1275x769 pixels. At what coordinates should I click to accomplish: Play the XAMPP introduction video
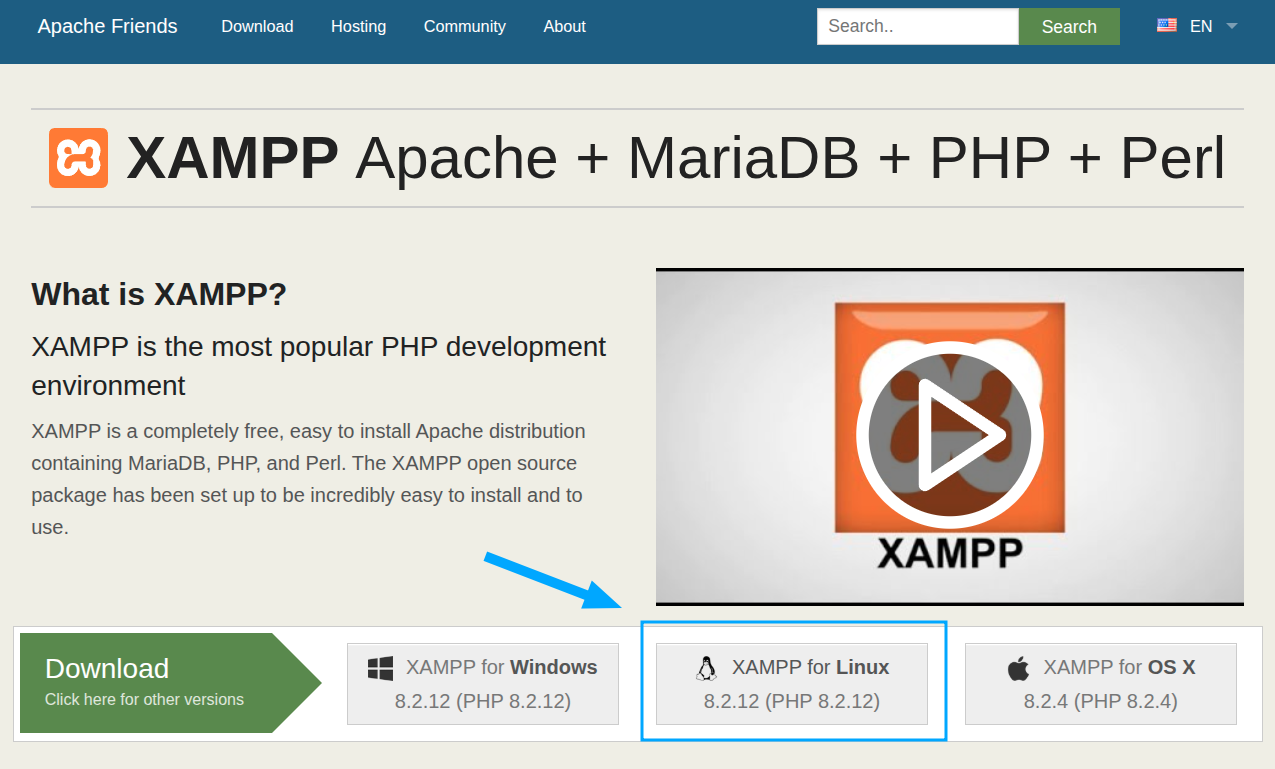click(948, 433)
